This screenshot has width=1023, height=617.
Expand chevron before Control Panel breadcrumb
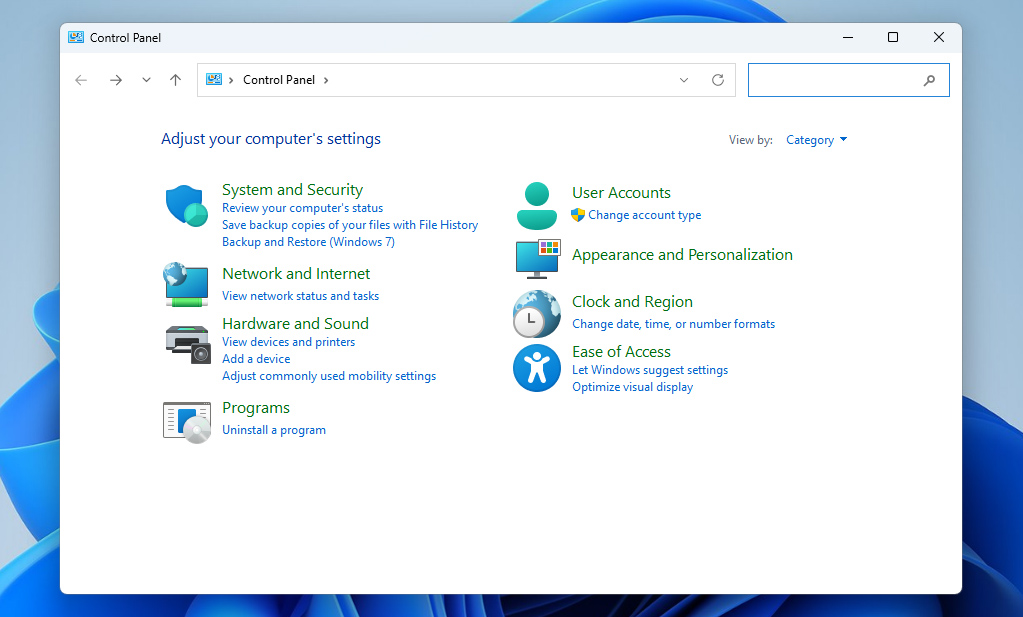pos(231,80)
